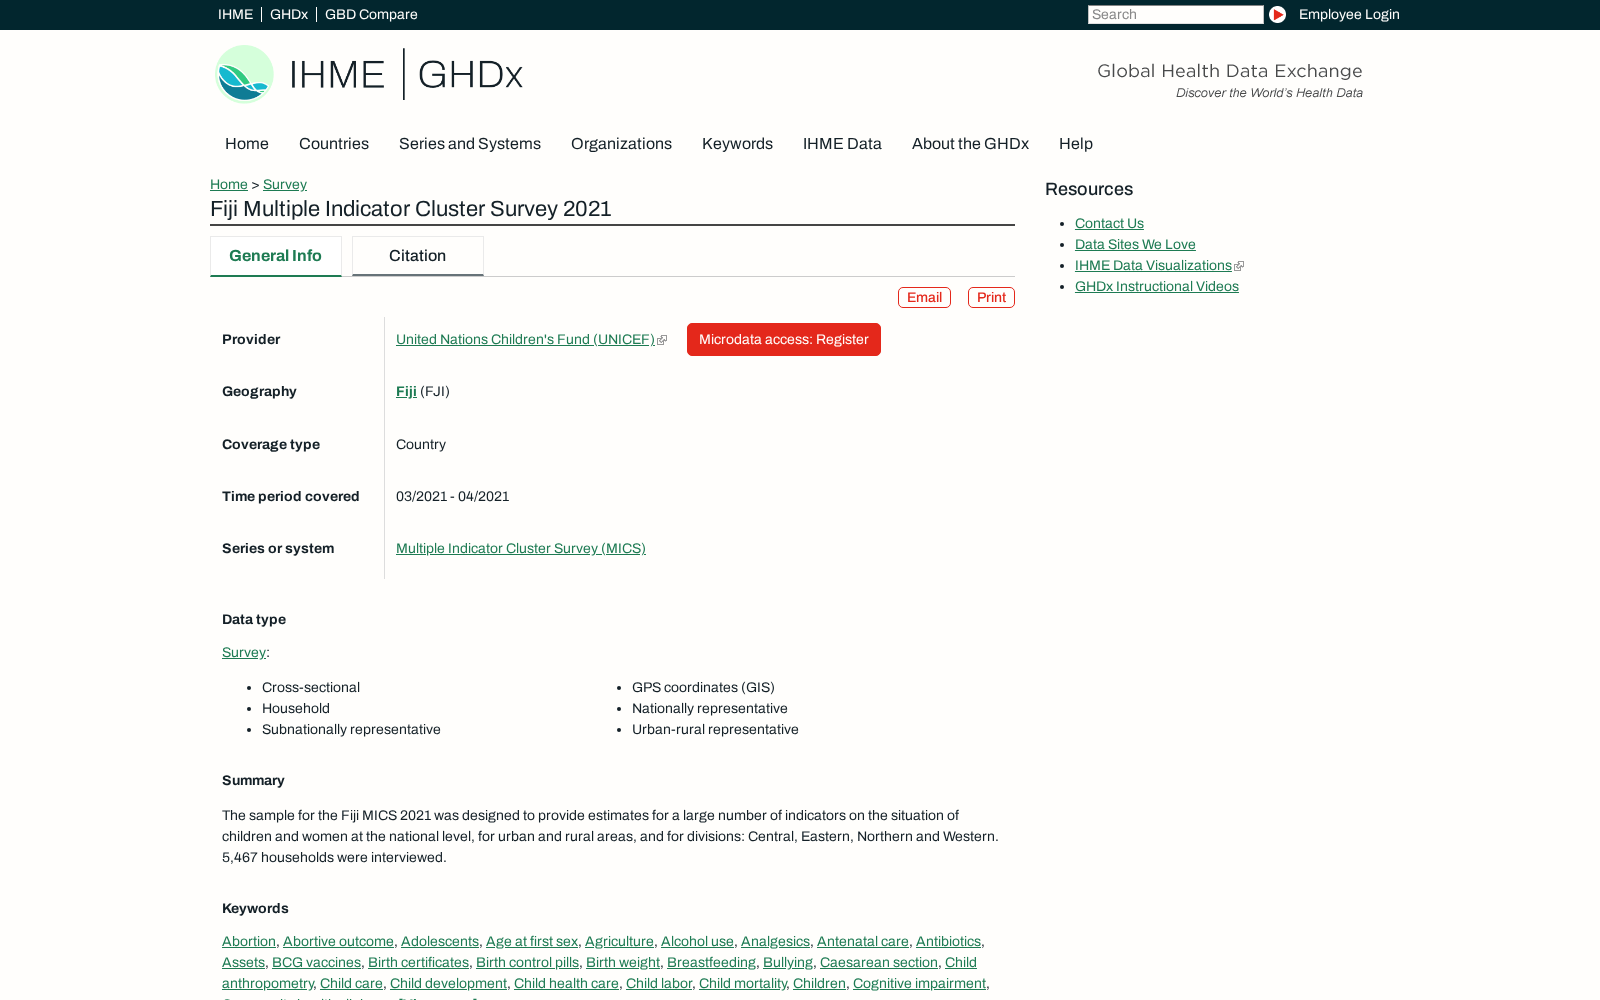1600x1000 pixels.
Task: Click the Child health care keyword
Action: tap(566, 983)
